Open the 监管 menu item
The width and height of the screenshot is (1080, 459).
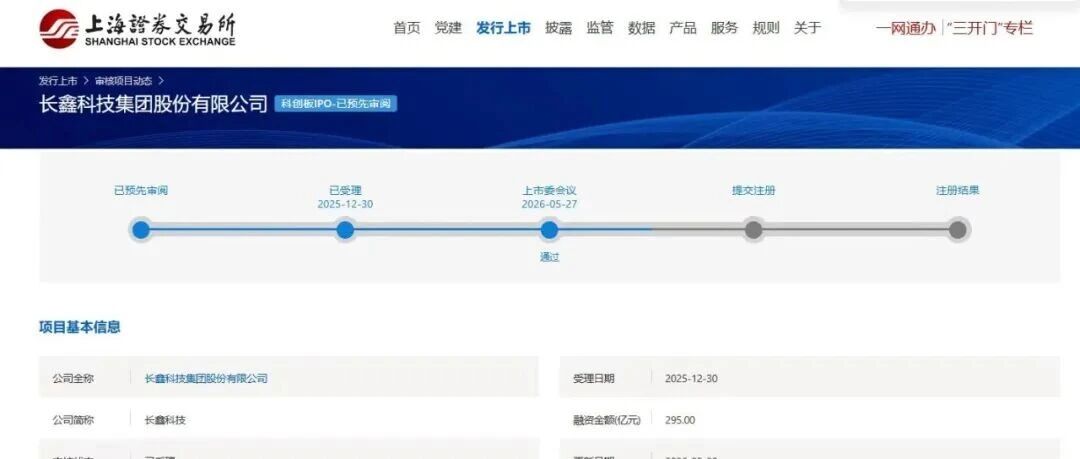[x=600, y=28]
